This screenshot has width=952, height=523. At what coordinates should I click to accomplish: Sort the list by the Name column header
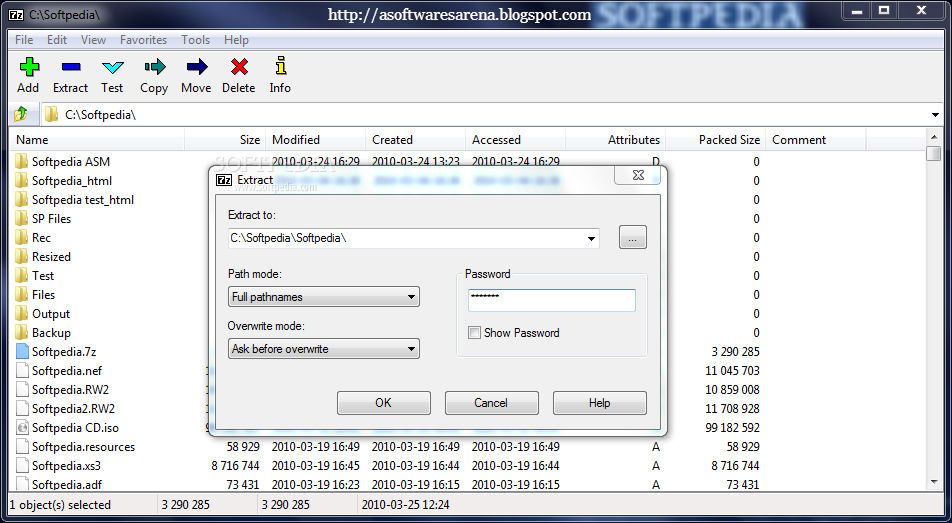pyautogui.click(x=97, y=140)
